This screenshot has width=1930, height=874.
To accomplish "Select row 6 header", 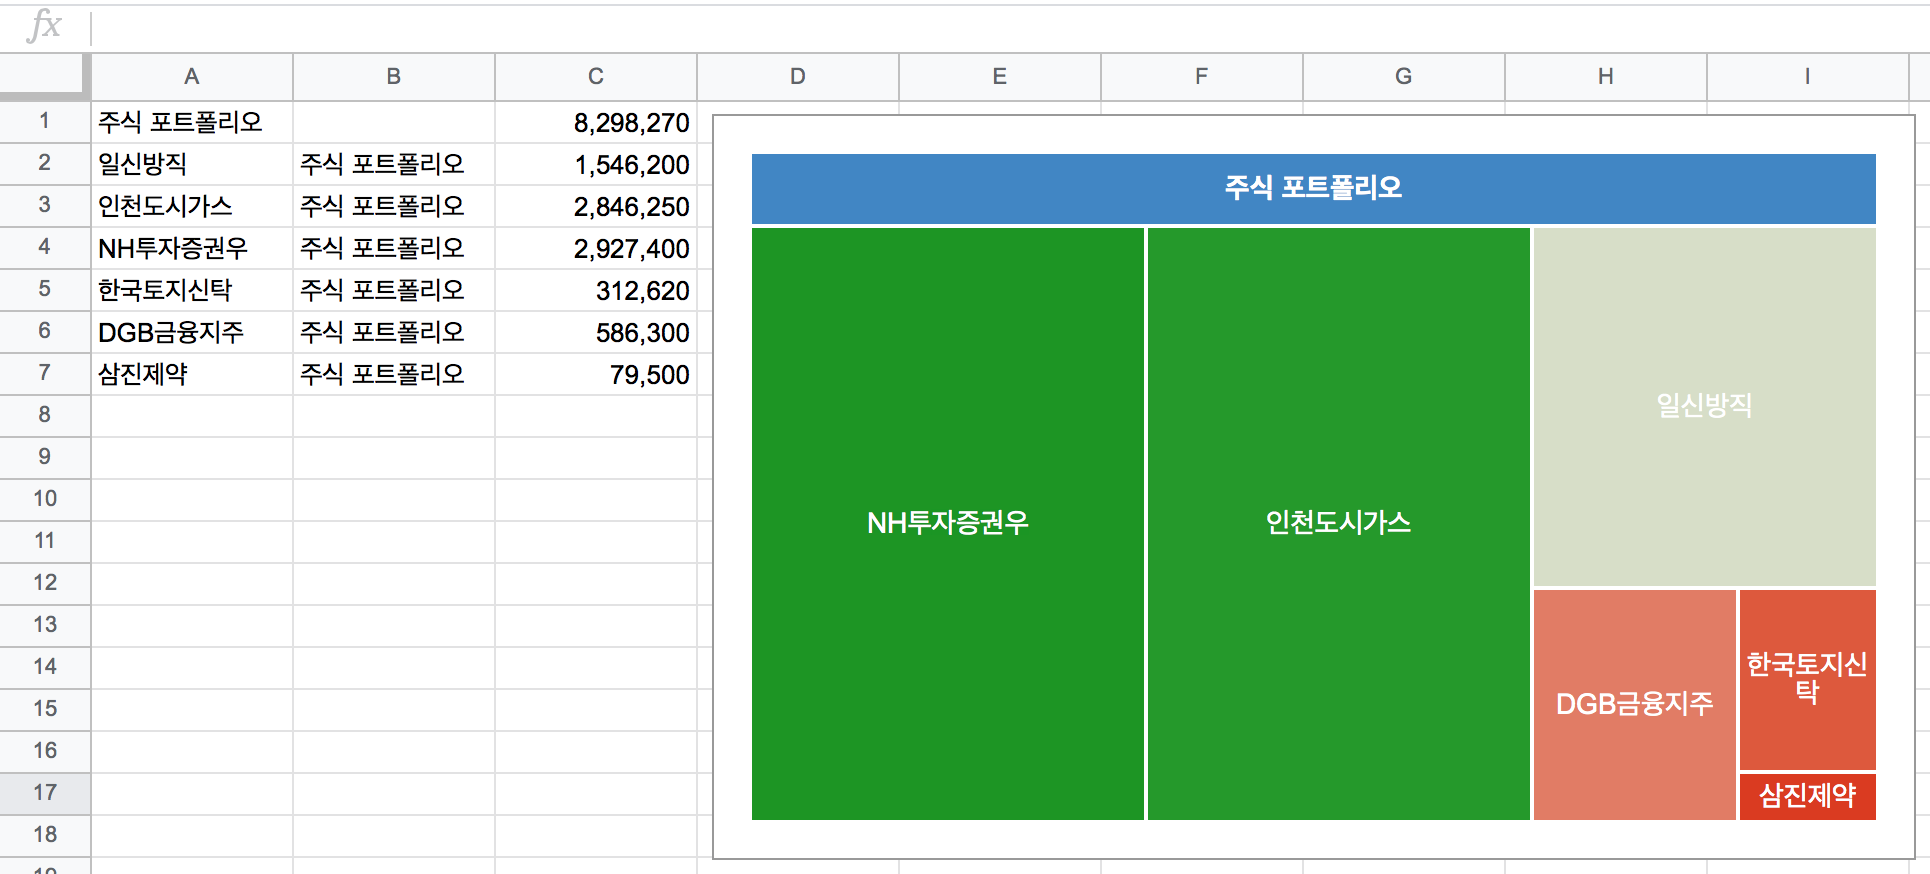I will tap(44, 331).
